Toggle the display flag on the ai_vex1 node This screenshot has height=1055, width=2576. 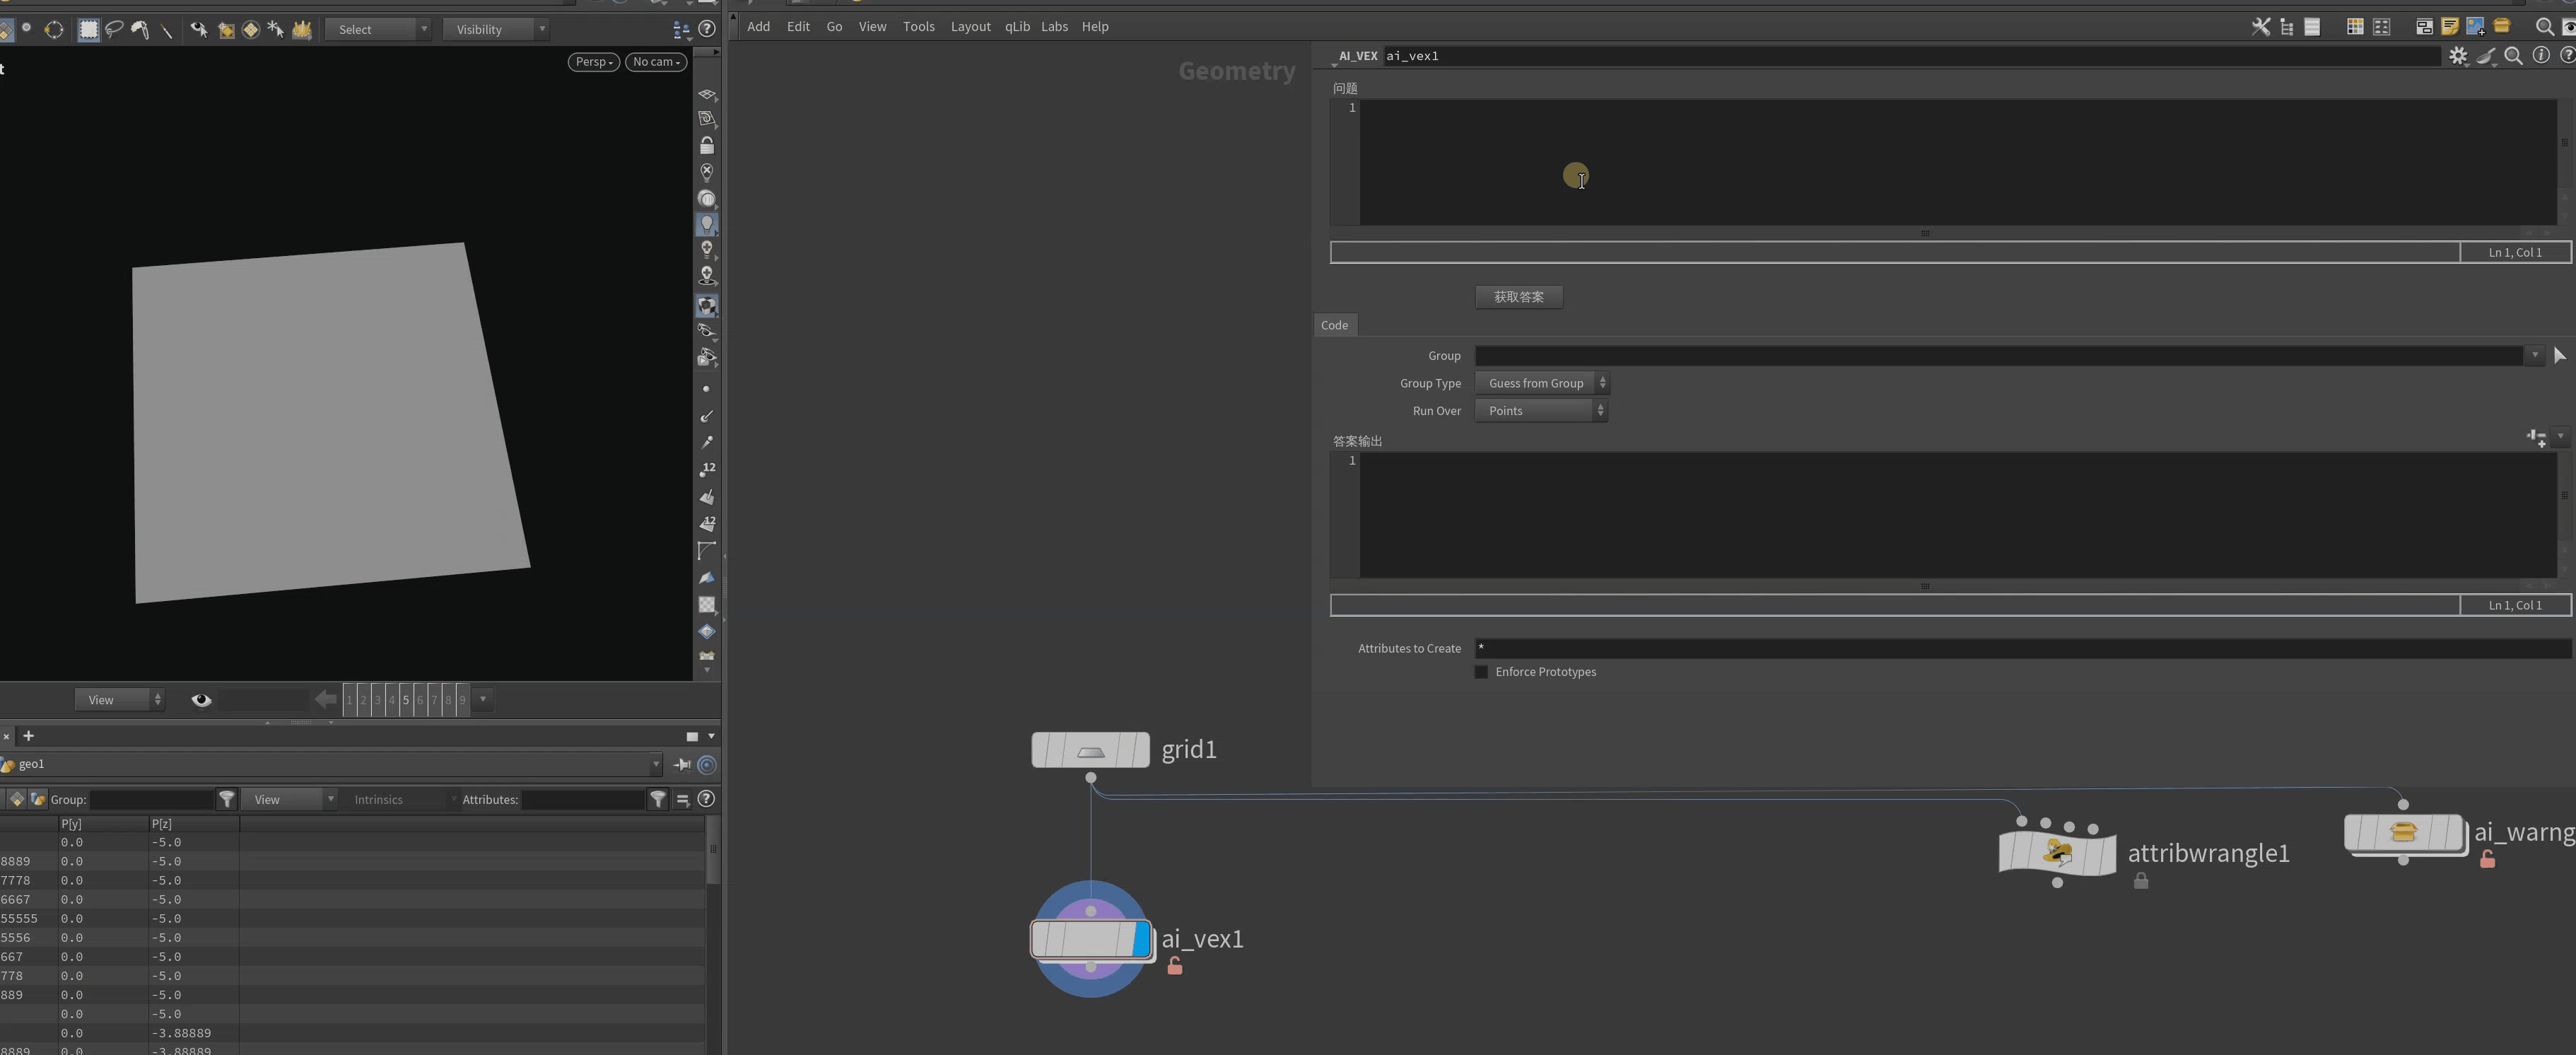coord(1140,940)
